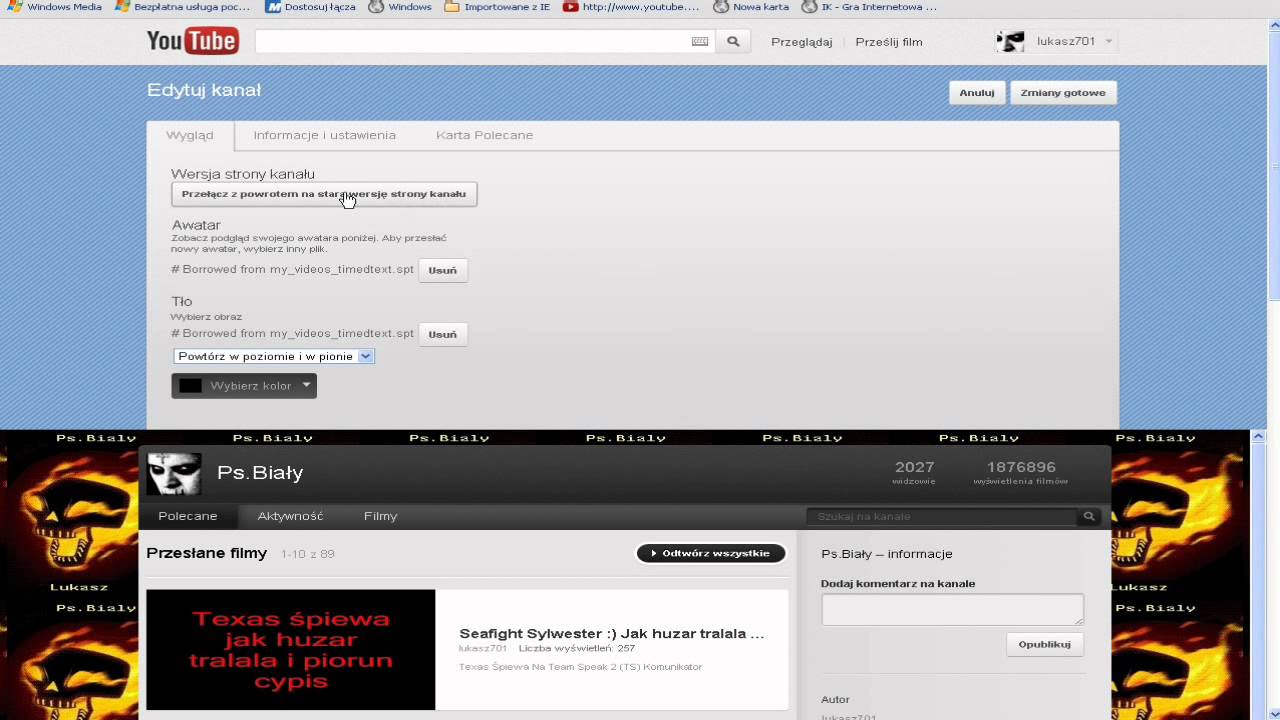
Task: Open Seafight Sylwester video title
Action: coord(612,633)
